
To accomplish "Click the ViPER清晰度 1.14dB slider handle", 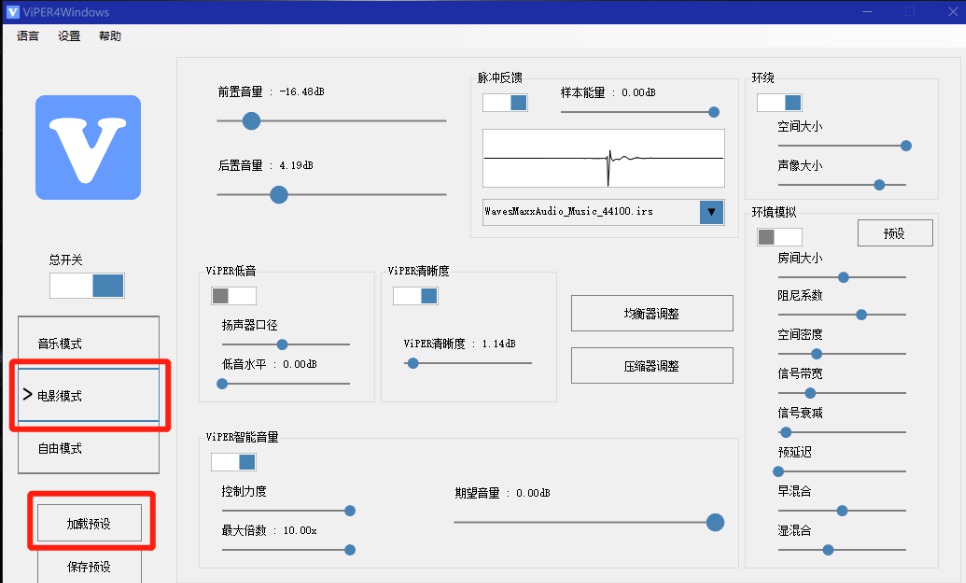I will pyautogui.click(x=413, y=364).
